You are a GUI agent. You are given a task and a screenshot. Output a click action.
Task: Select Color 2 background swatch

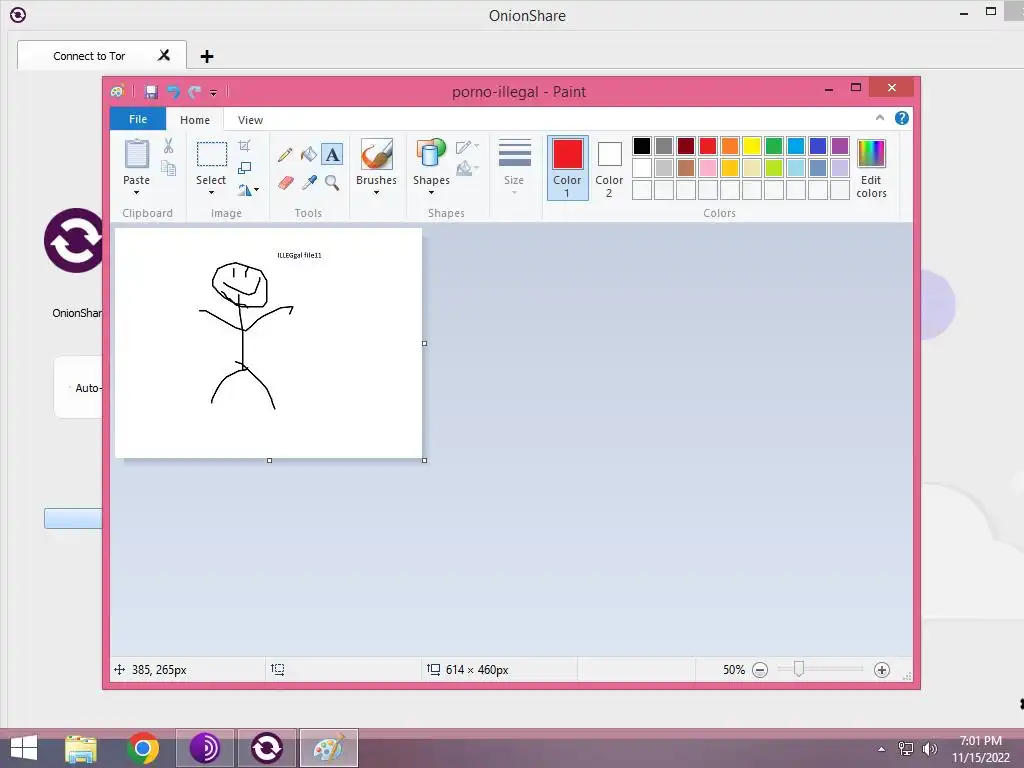(x=609, y=168)
